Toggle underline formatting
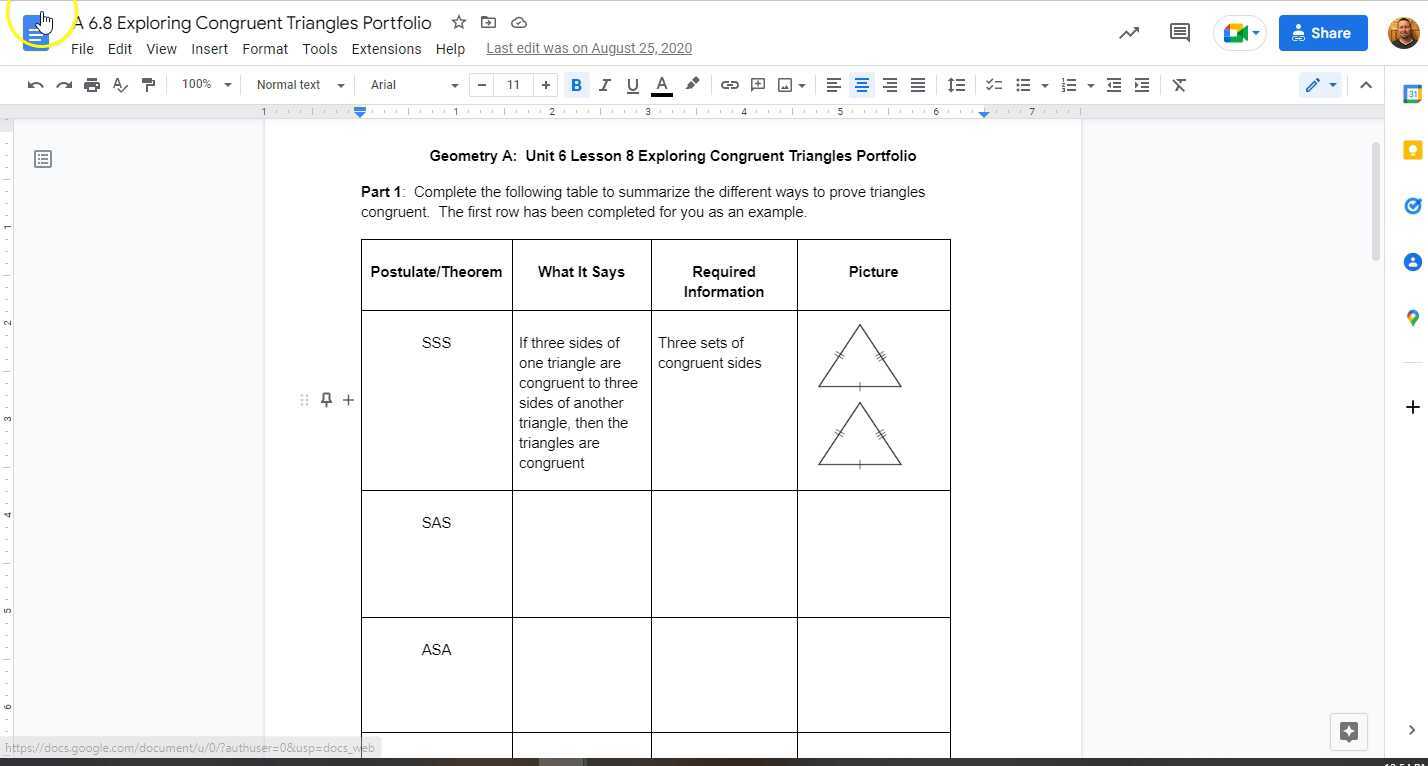1428x766 pixels. point(632,85)
